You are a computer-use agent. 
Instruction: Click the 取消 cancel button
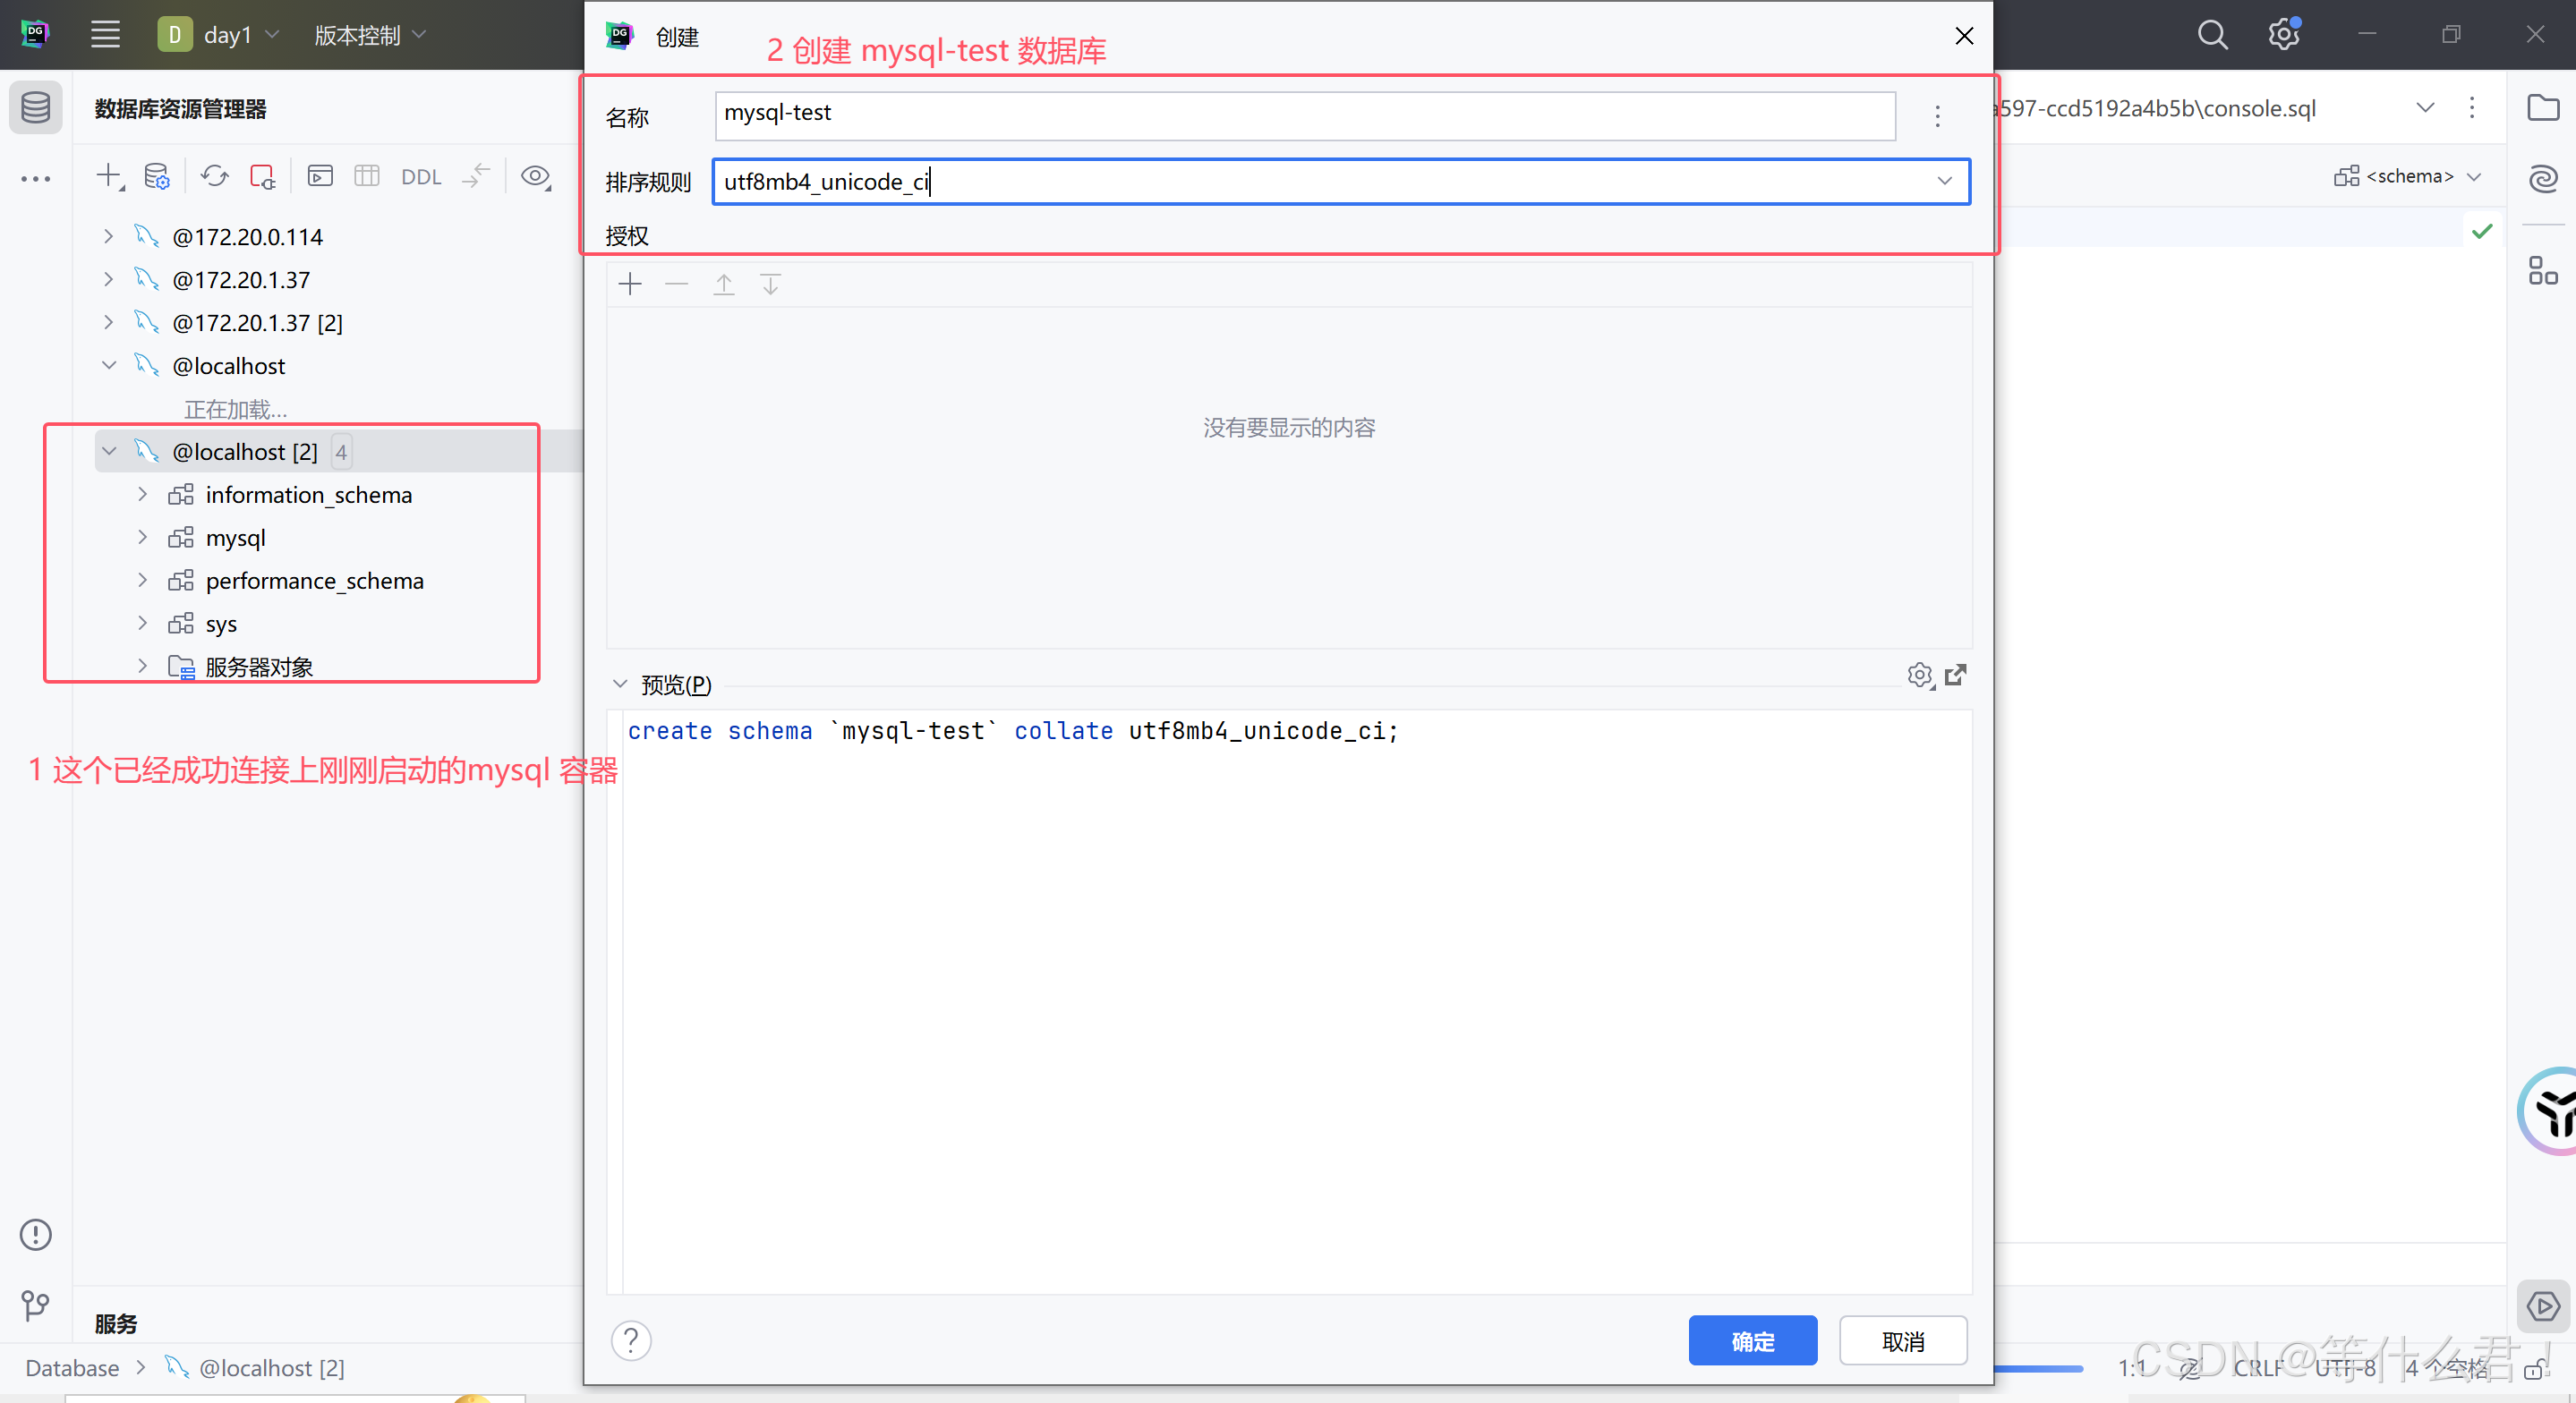(x=1902, y=1340)
